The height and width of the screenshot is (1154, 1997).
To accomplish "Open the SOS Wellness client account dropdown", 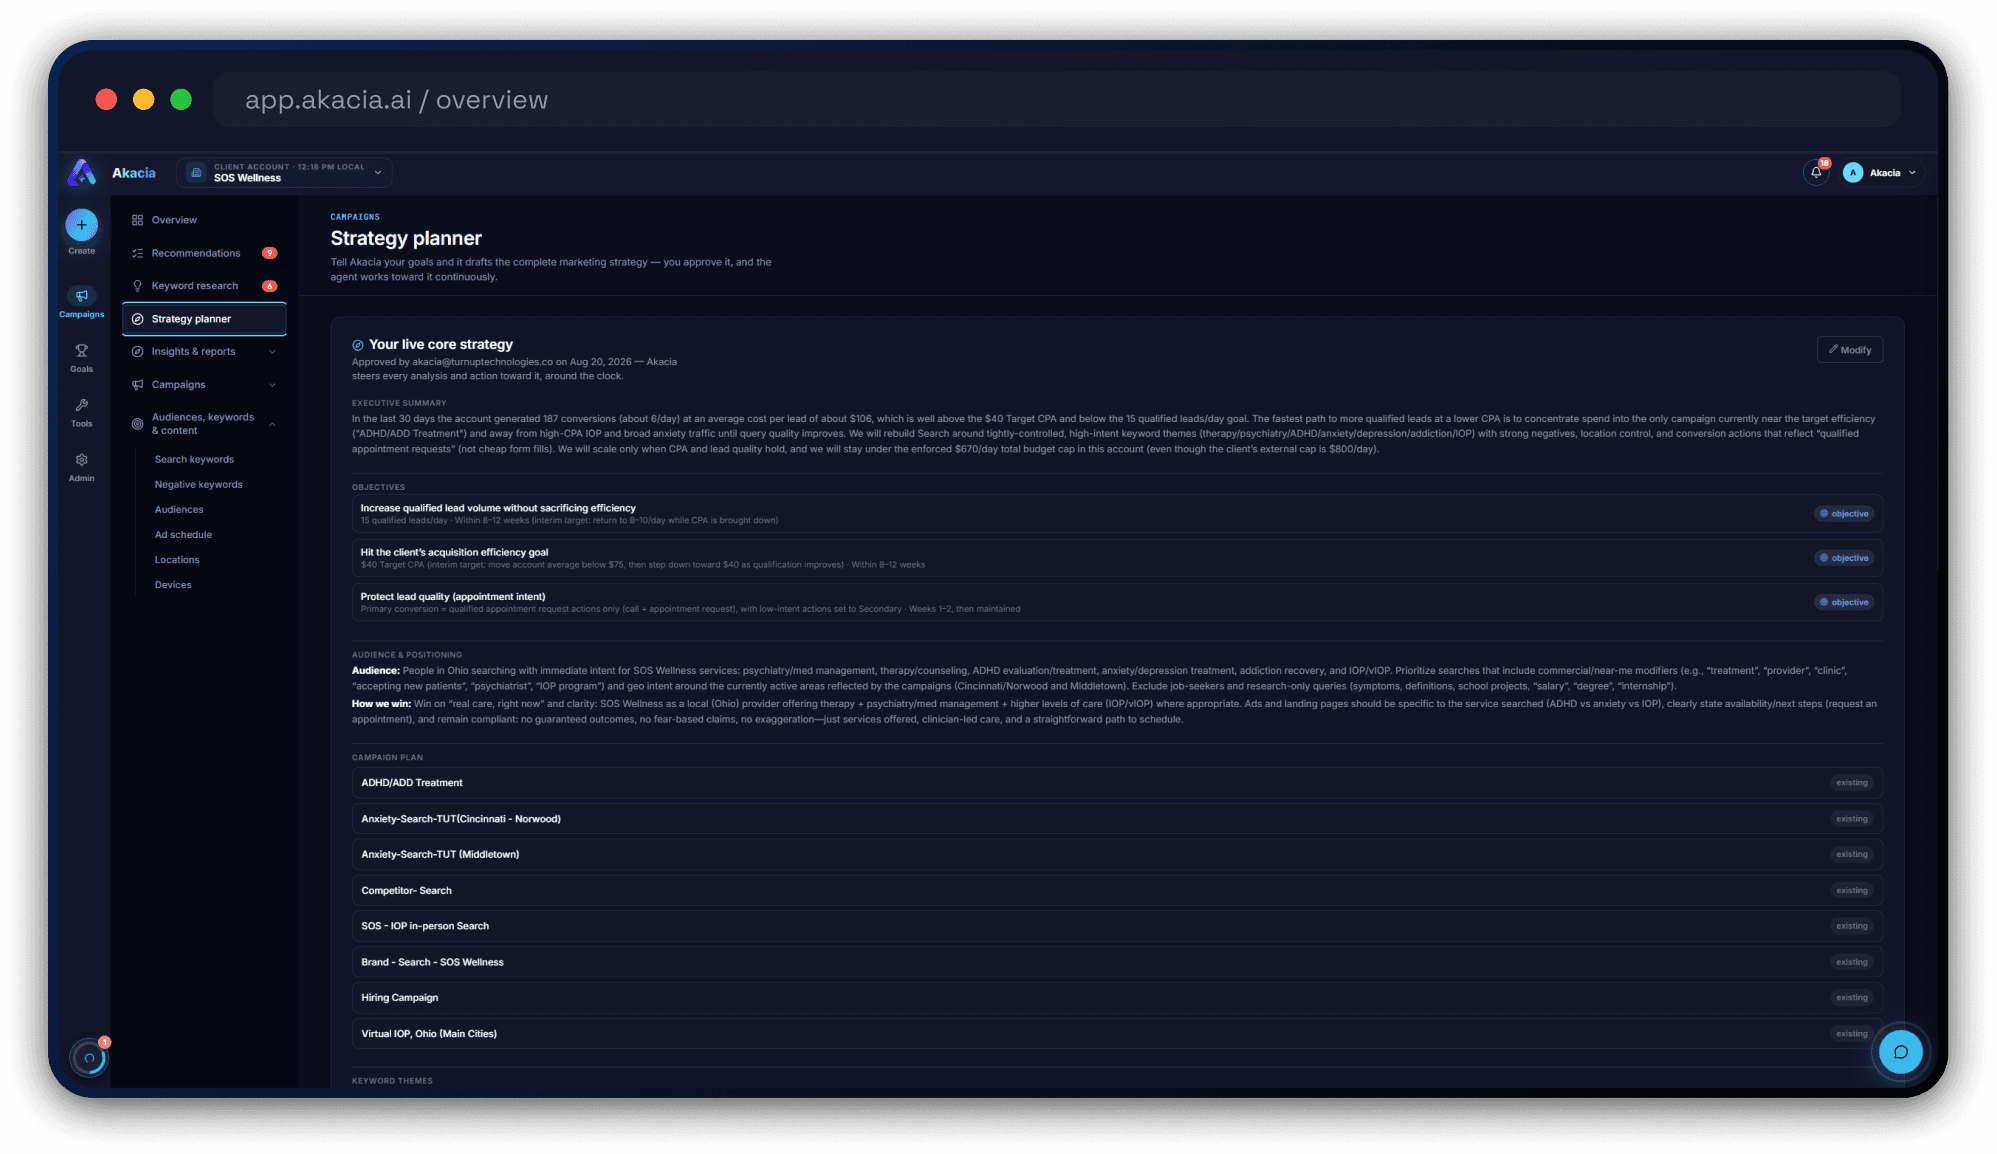I will point(285,173).
